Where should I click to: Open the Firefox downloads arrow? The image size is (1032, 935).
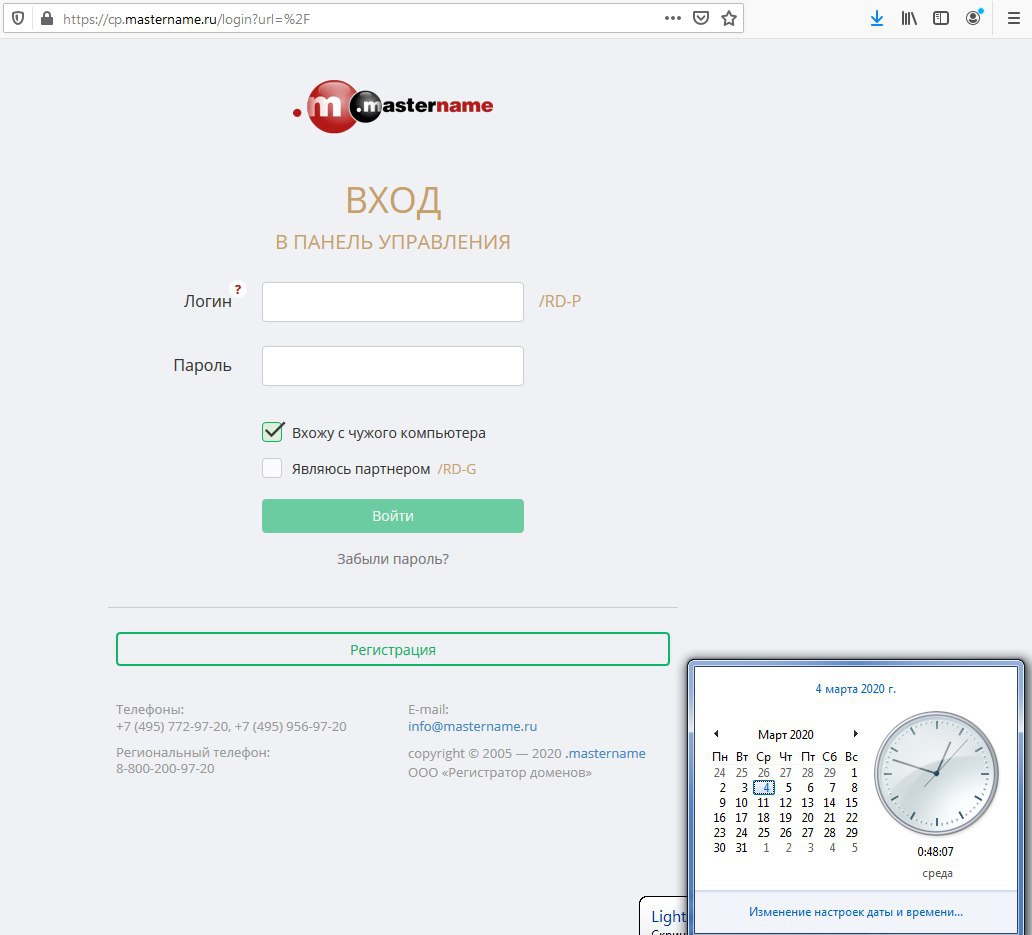coord(877,18)
